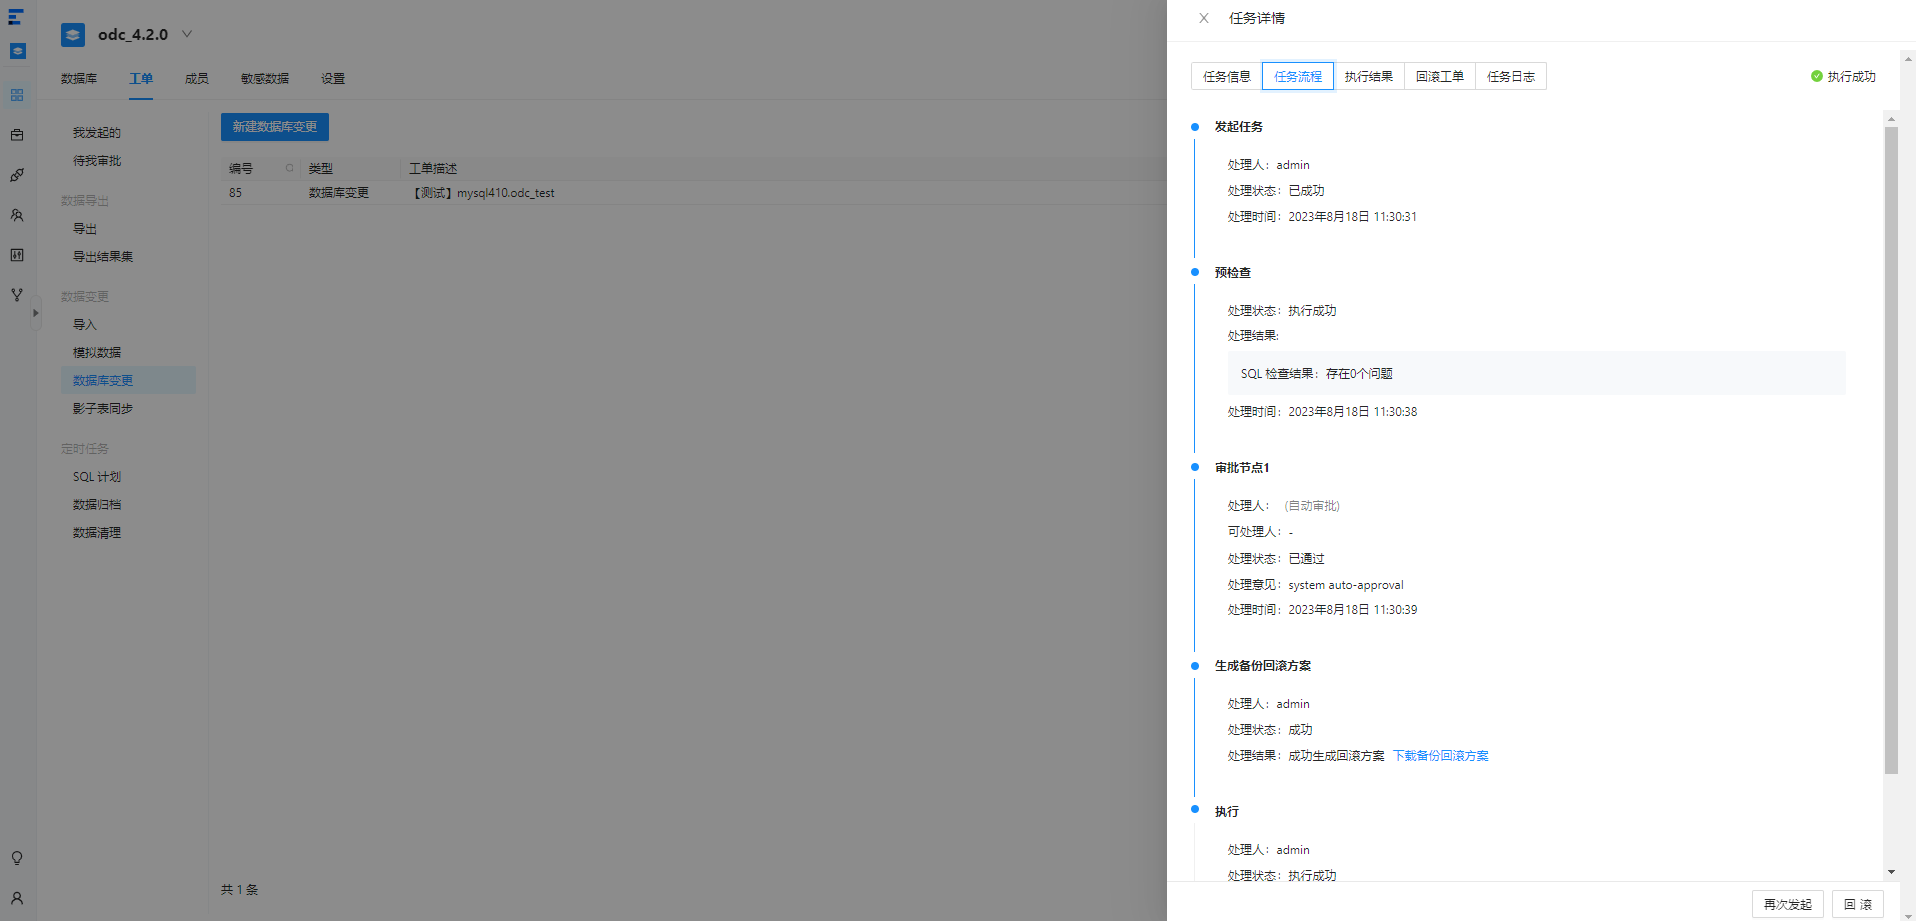Image resolution: width=1916 pixels, height=921 pixels.
Task: Open the plug connection icon in the sidebar
Action: click(17, 175)
